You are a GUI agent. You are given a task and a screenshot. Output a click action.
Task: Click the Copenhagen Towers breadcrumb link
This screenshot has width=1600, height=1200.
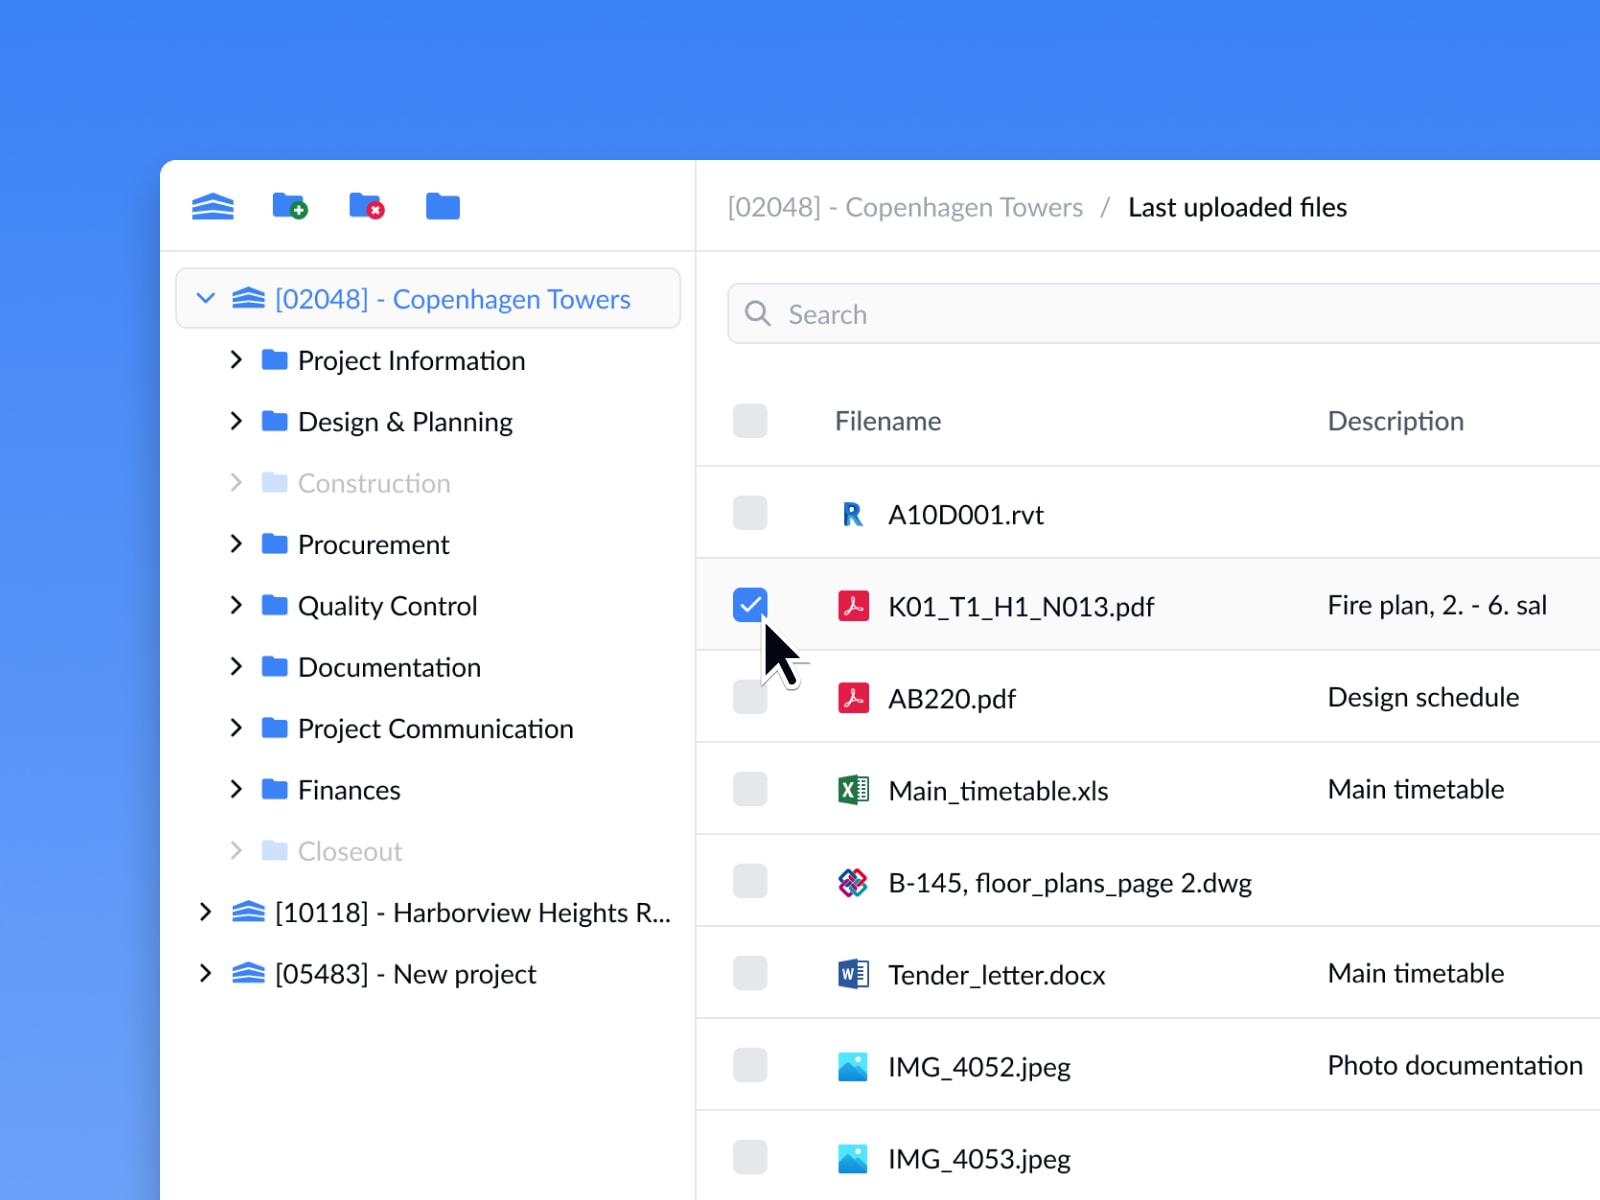coord(905,207)
